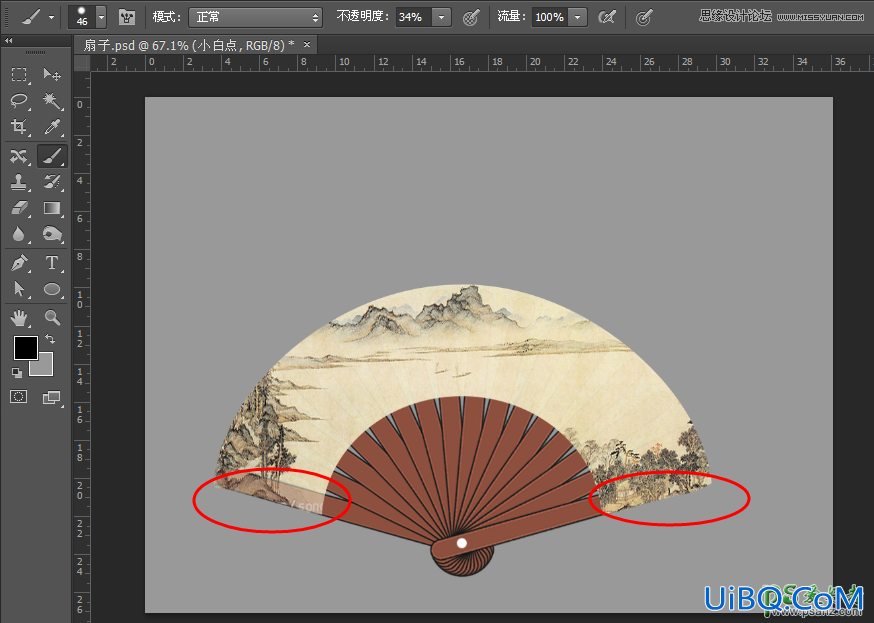Select the Zoom tool
Image resolution: width=874 pixels, height=623 pixels.
[52, 318]
